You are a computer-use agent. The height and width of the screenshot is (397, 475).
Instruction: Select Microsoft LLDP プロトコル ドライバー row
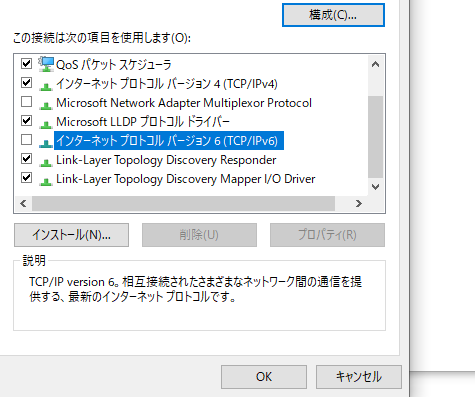point(143,122)
